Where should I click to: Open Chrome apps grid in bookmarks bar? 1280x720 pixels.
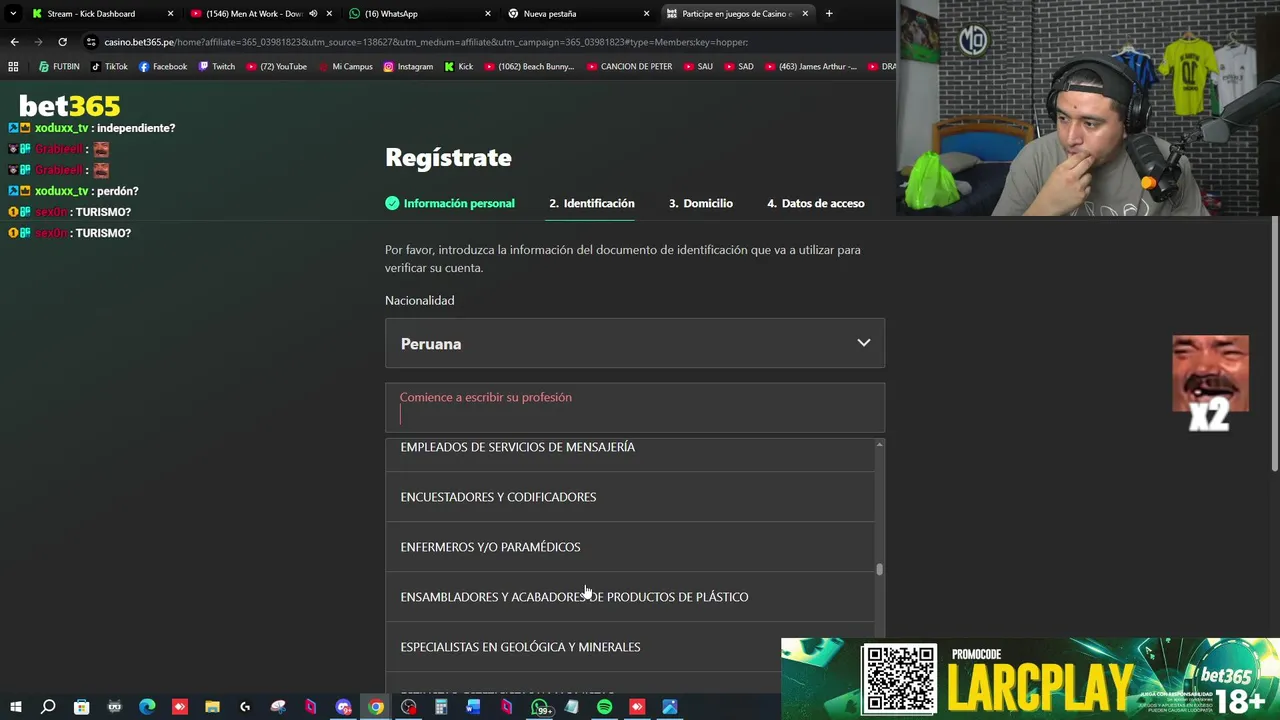click(x=13, y=66)
